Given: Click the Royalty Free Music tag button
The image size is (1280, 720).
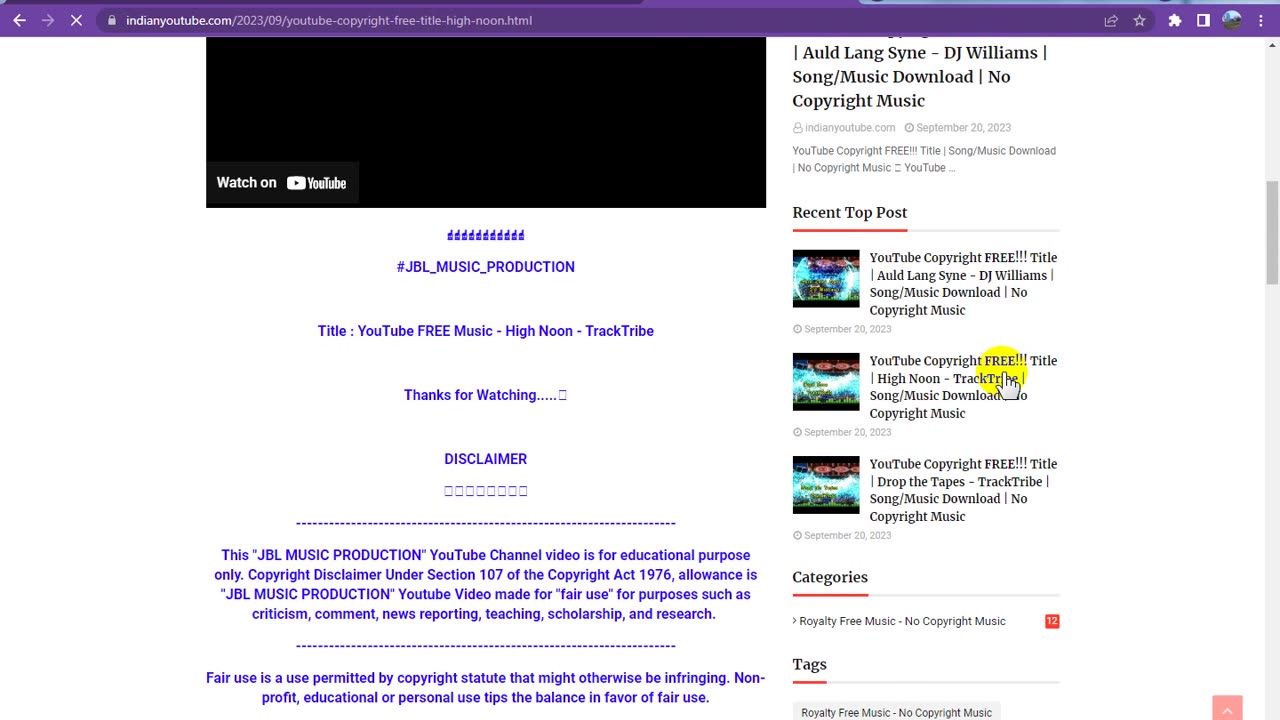Looking at the screenshot, I should point(896,712).
